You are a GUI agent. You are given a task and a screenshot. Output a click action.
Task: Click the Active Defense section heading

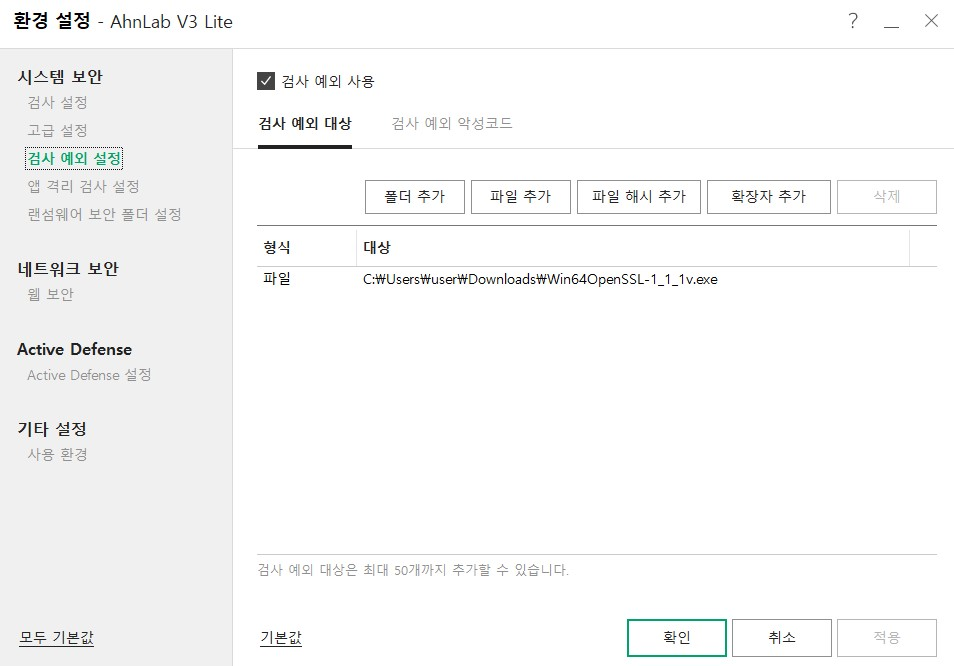click(74, 349)
